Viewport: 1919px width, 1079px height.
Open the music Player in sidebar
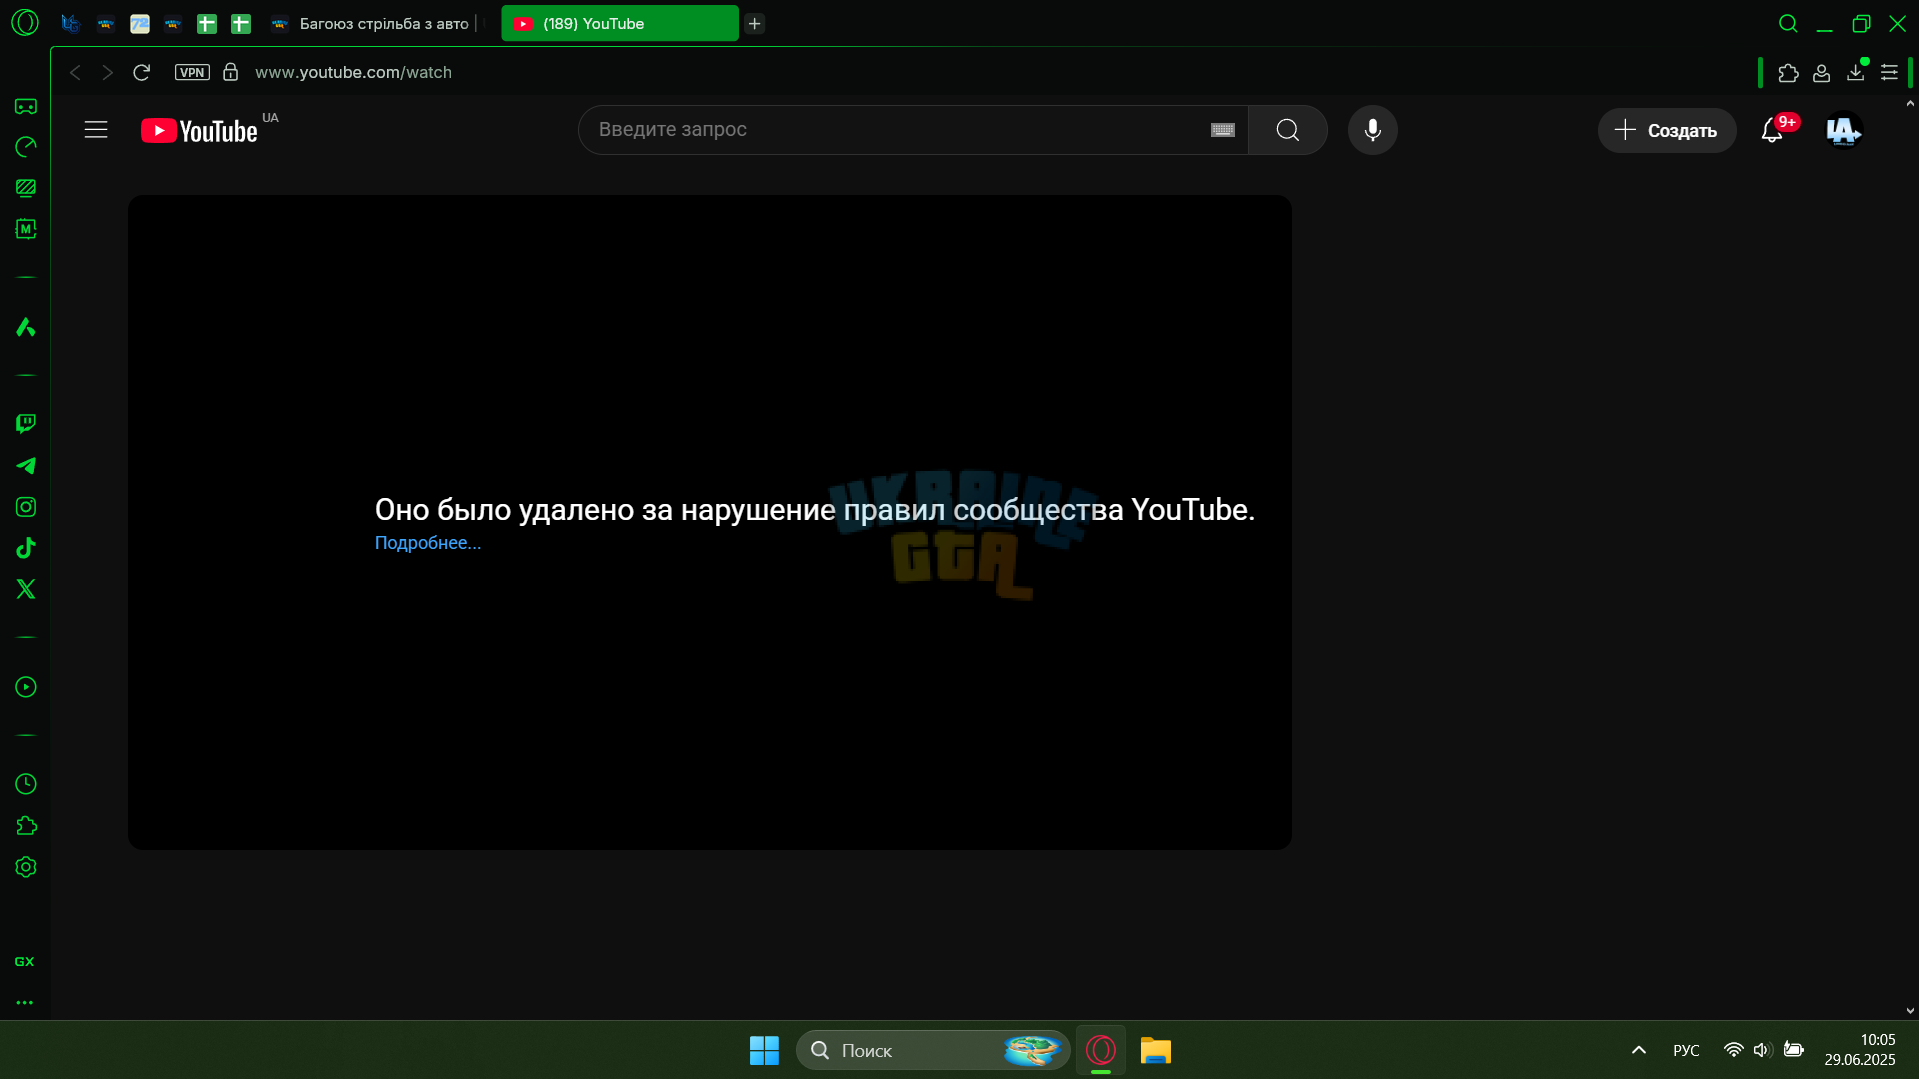(26, 687)
